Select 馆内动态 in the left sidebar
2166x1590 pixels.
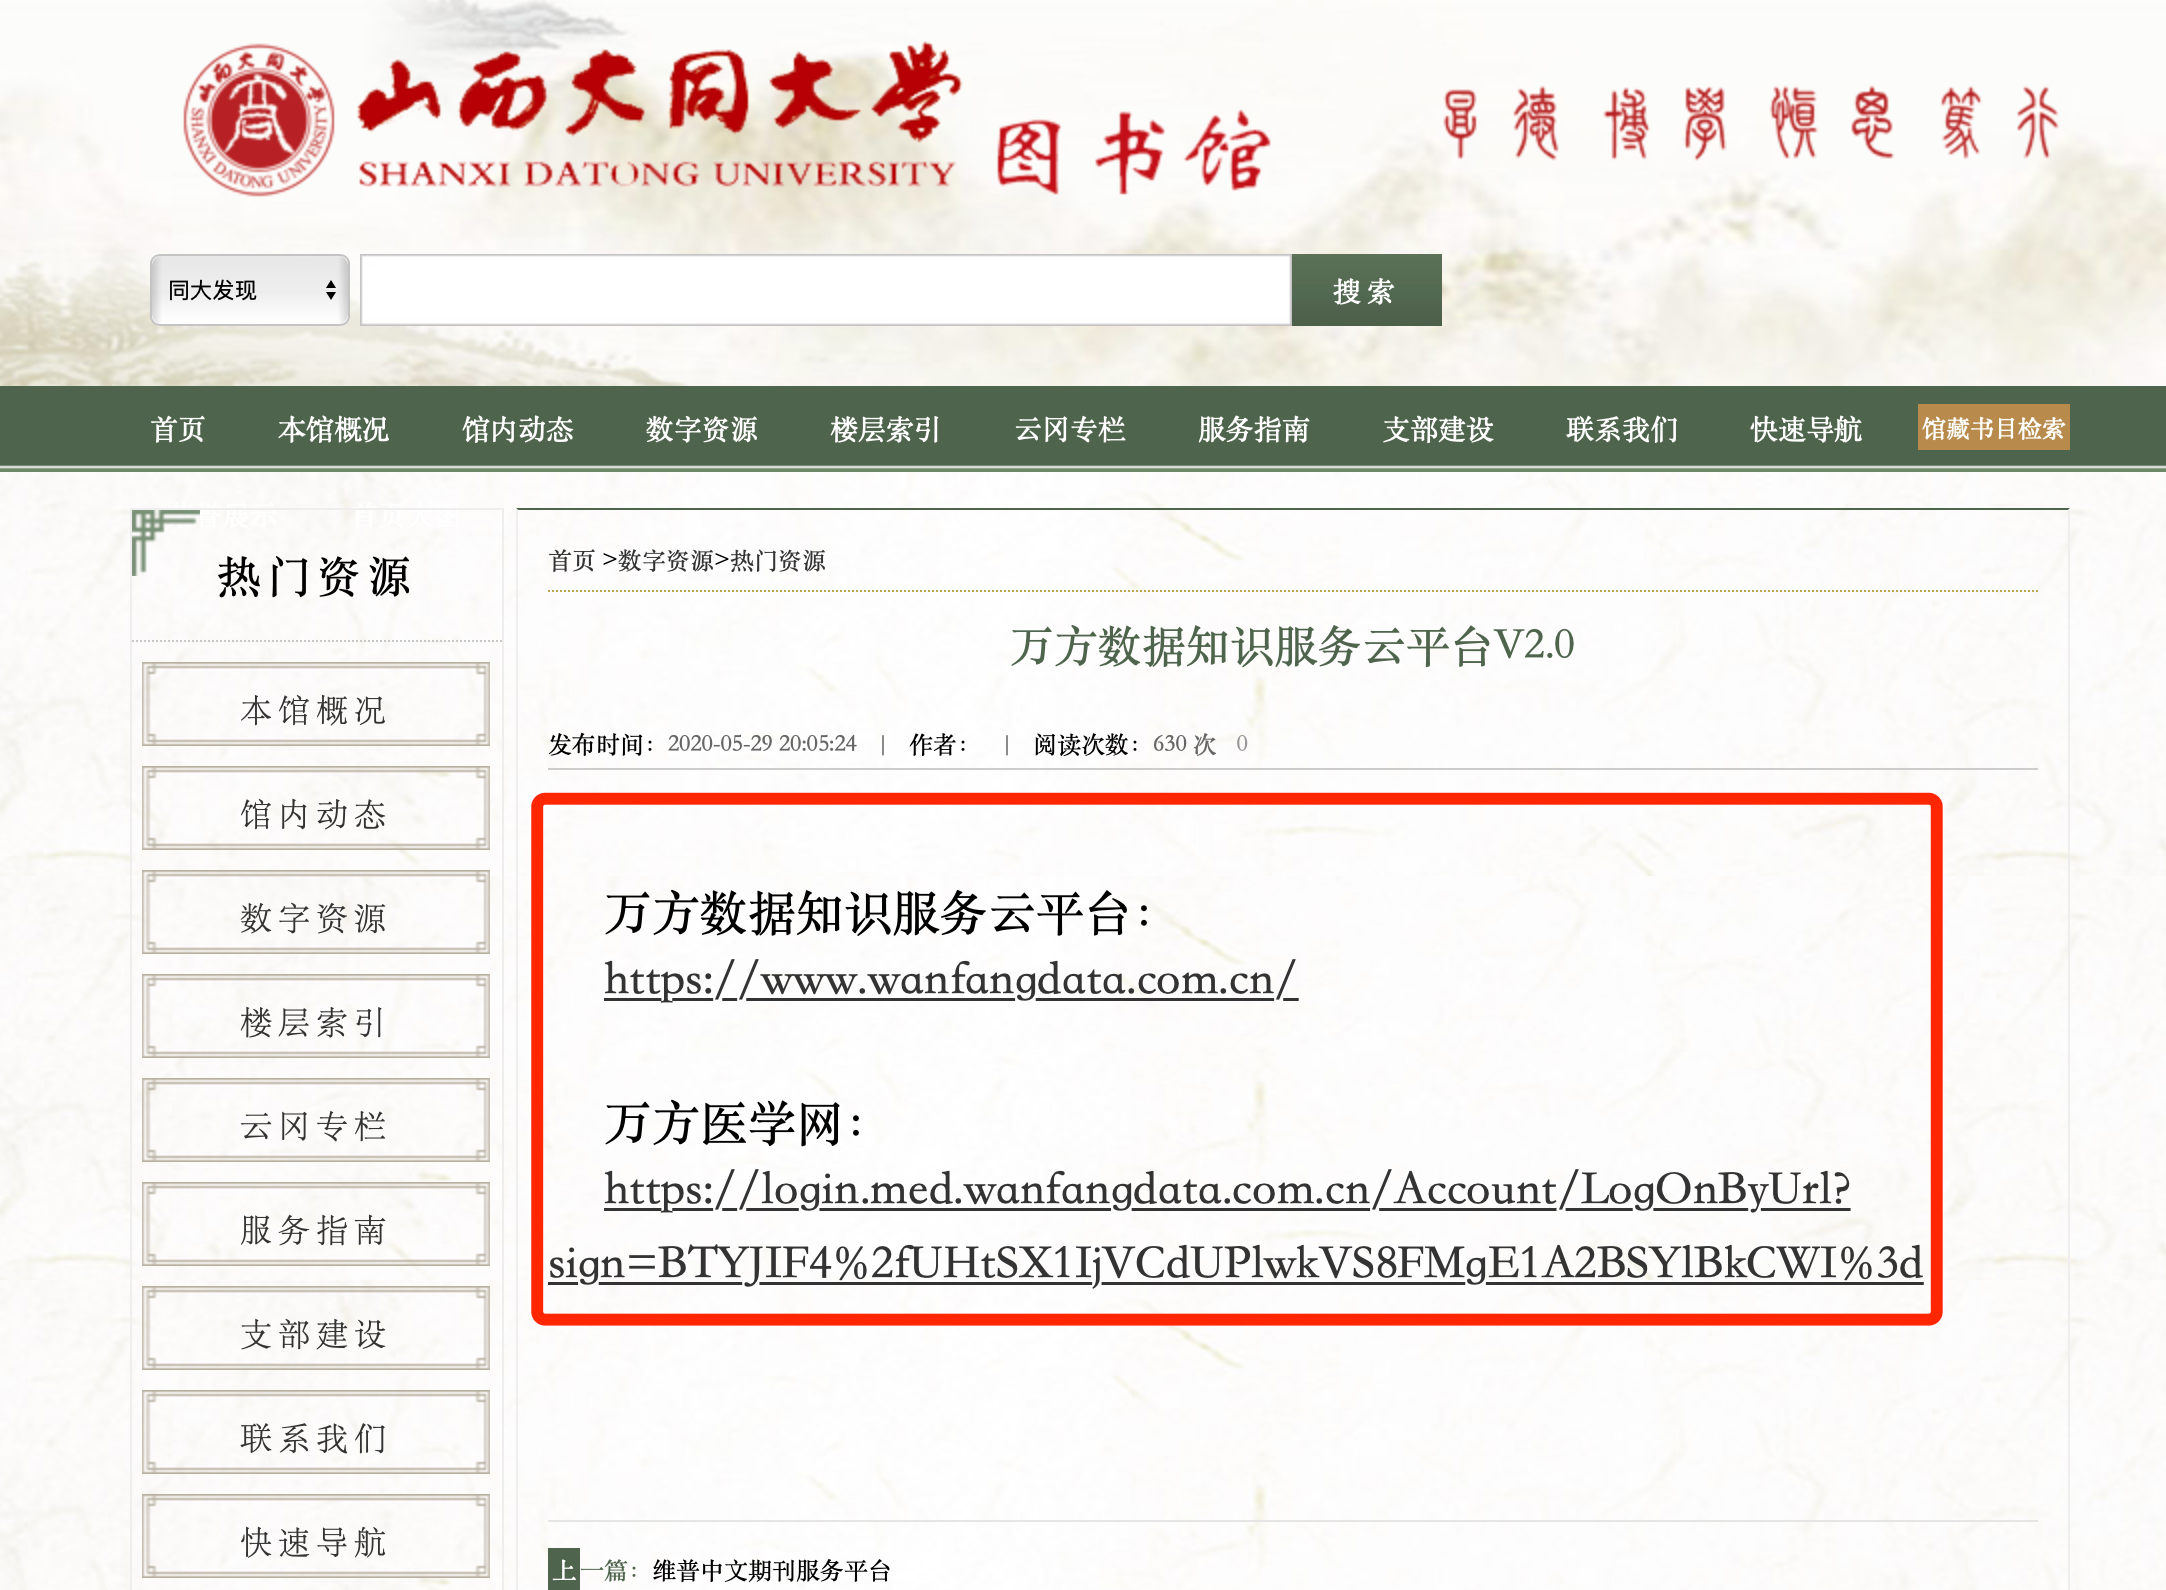[x=315, y=809]
